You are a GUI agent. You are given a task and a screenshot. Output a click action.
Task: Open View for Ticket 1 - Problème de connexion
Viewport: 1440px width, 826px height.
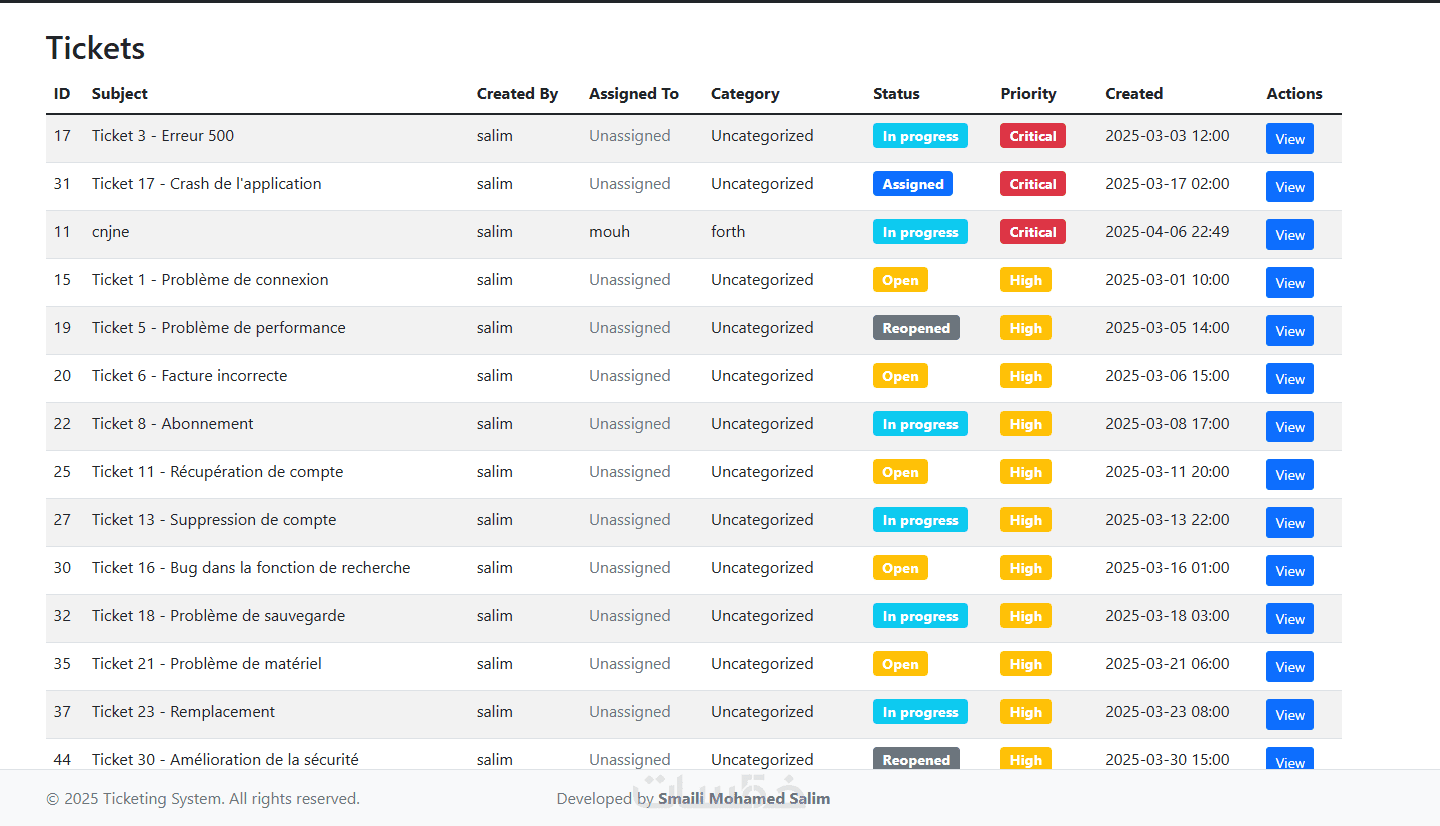(1289, 283)
